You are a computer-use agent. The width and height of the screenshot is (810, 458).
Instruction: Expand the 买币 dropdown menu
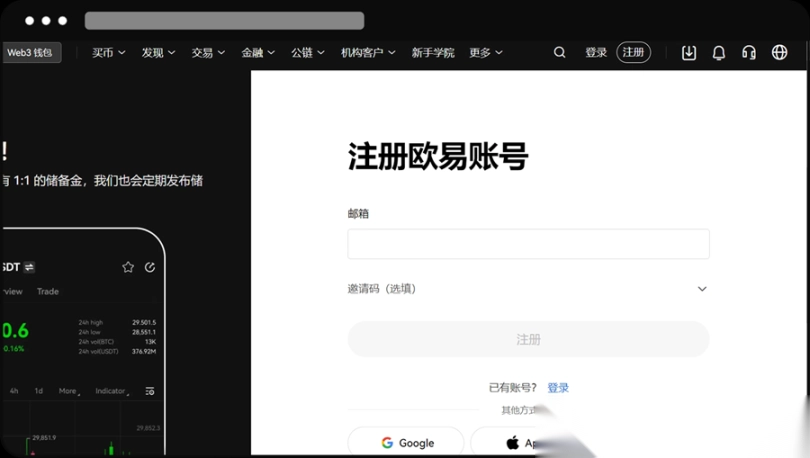109,53
